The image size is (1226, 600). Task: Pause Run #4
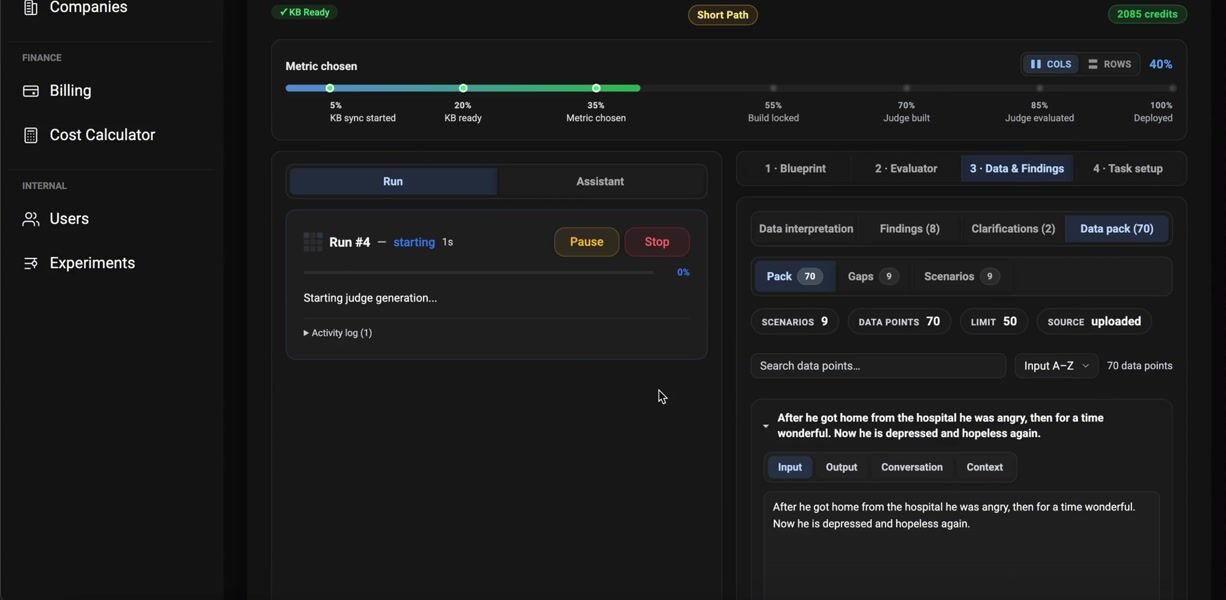pyautogui.click(x=587, y=242)
